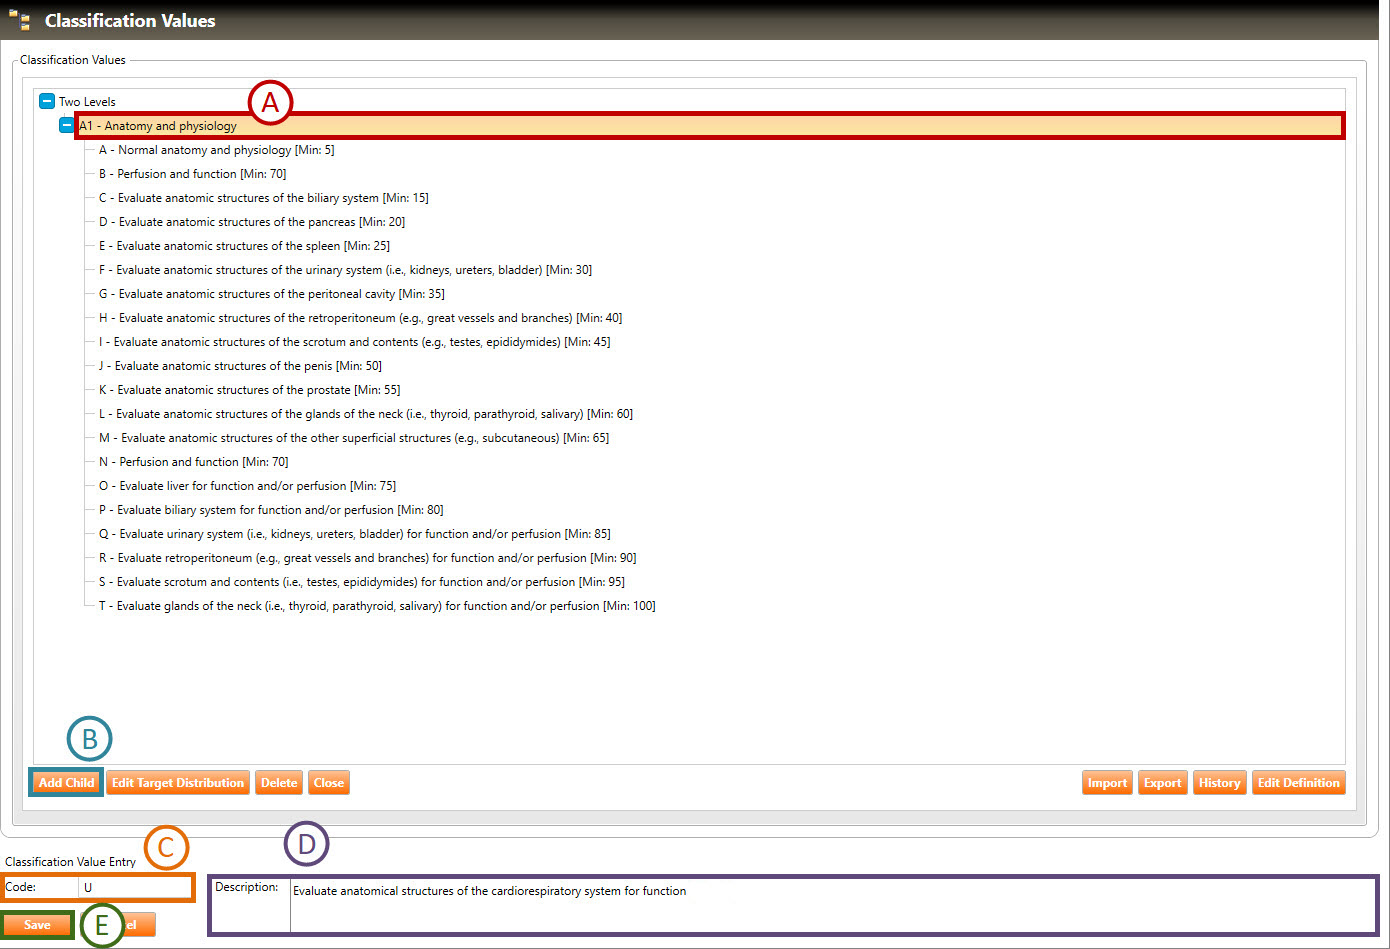The height and width of the screenshot is (949, 1390).
Task: Save the classification value entry
Action: (x=37, y=925)
